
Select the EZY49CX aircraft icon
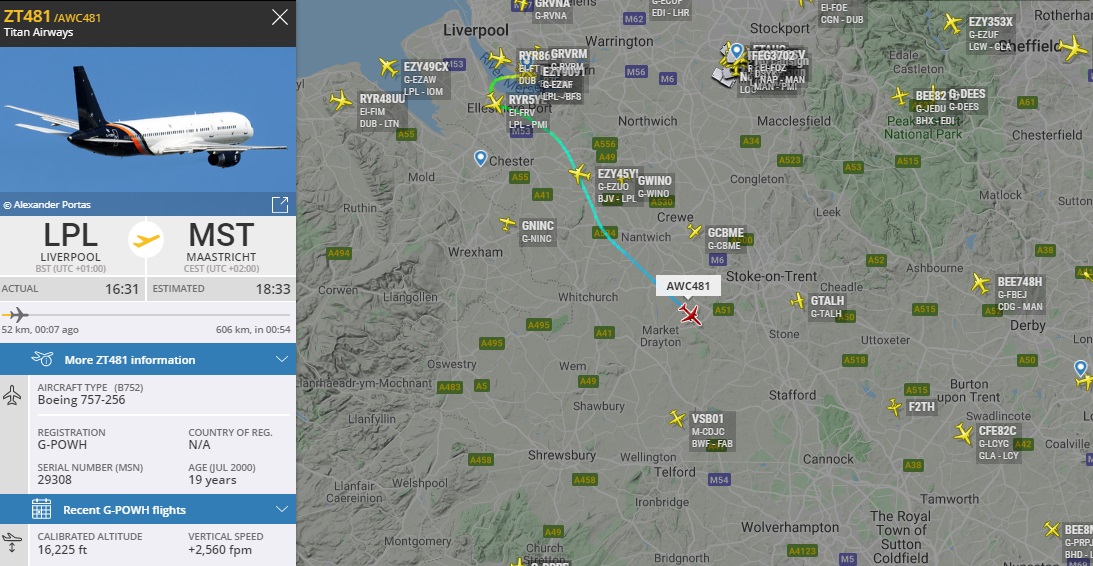388,67
